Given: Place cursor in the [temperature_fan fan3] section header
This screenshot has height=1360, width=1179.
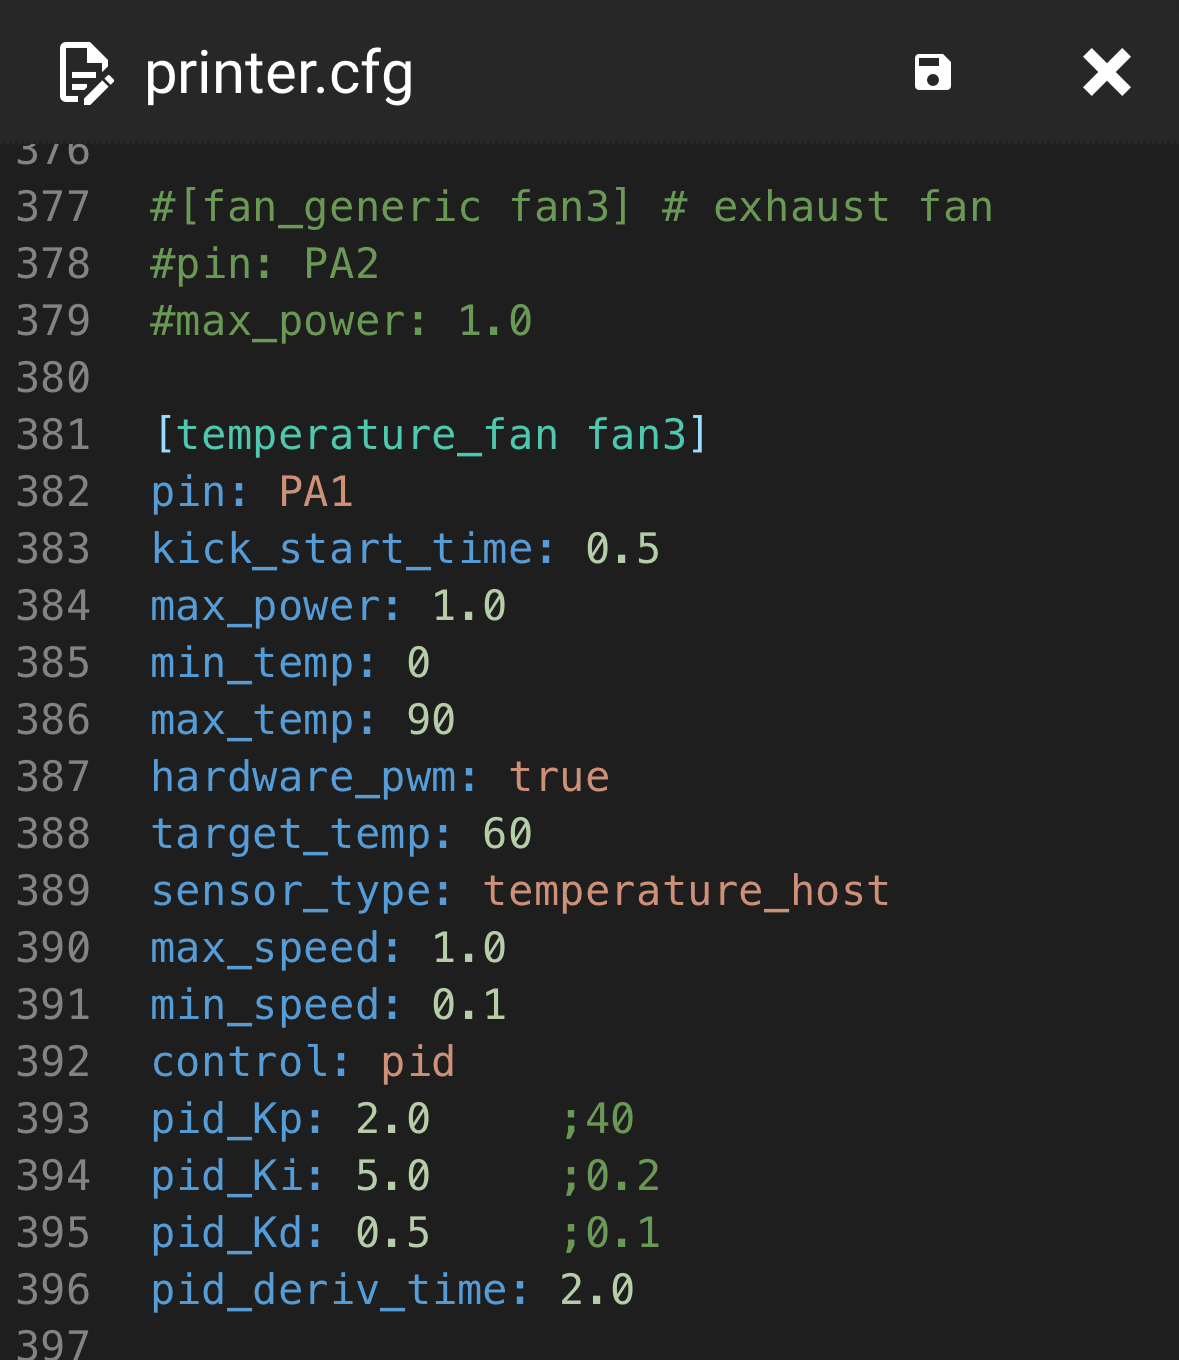Looking at the screenshot, I should click(430, 435).
